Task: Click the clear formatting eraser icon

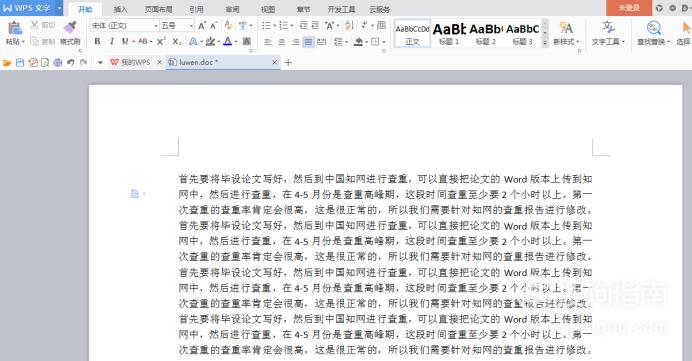Action: pyautogui.click(x=228, y=26)
